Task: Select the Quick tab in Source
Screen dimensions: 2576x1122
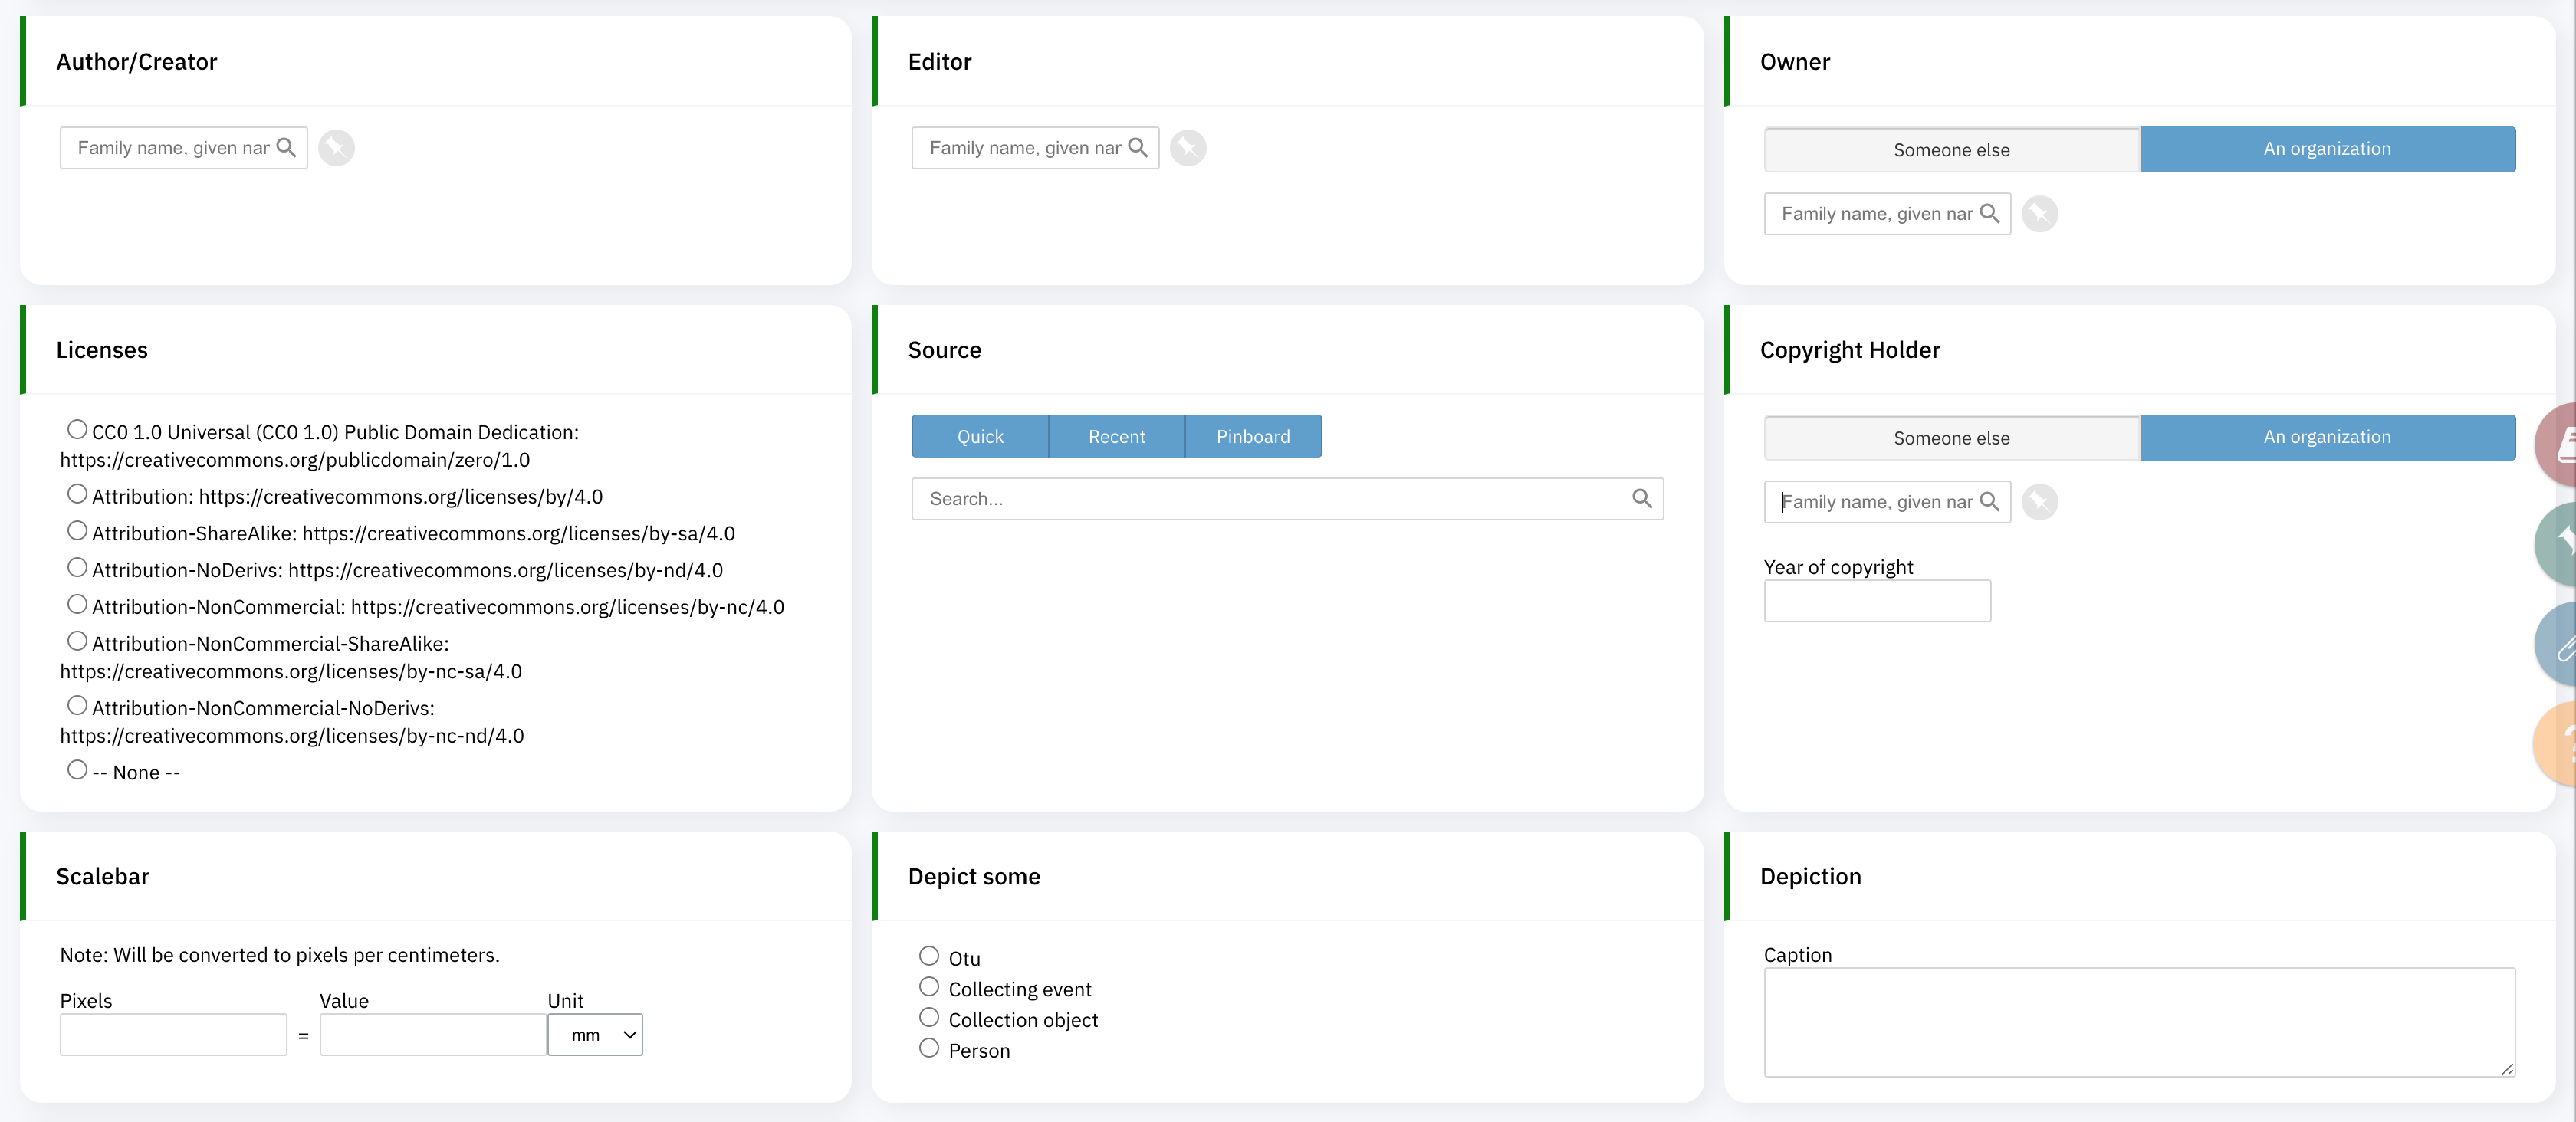Action: click(x=980, y=436)
